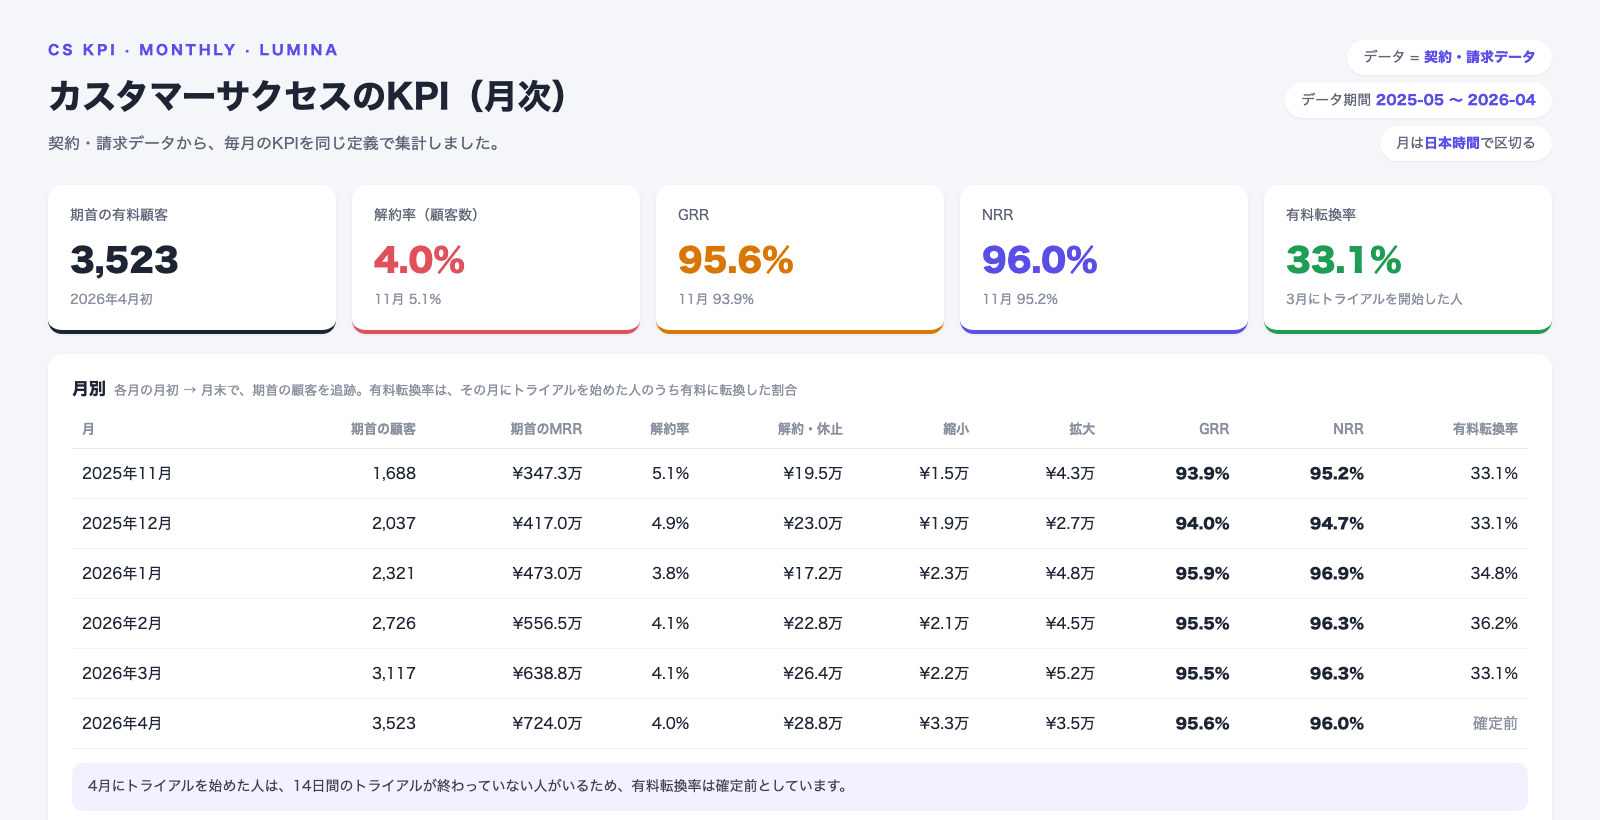The width and height of the screenshot is (1600, 820).
Task: Click the "11月 95.2%" caption in NRR card
Action: pyautogui.click(x=1020, y=299)
